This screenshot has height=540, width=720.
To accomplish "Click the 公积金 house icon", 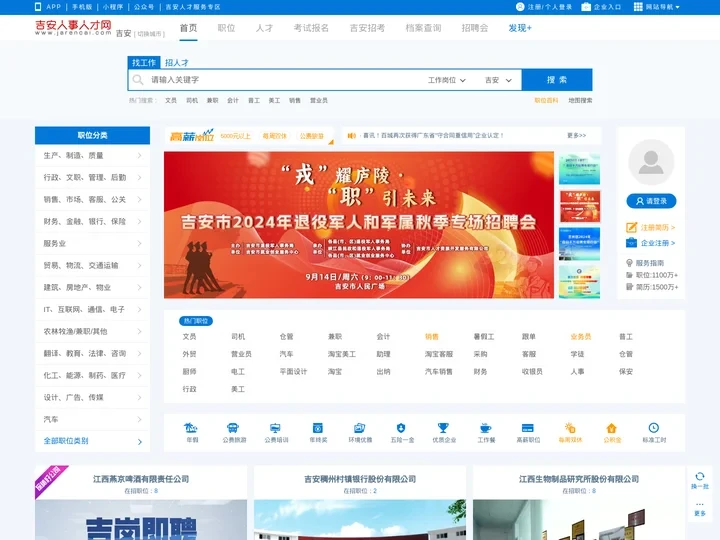I will [x=611, y=428].
